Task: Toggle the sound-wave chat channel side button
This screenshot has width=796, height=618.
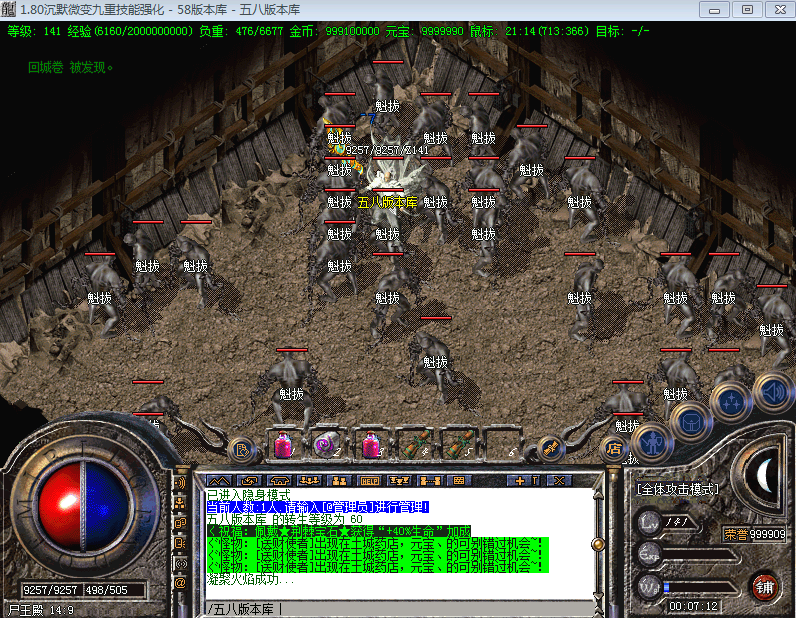Action: click(x=181, y=483)
